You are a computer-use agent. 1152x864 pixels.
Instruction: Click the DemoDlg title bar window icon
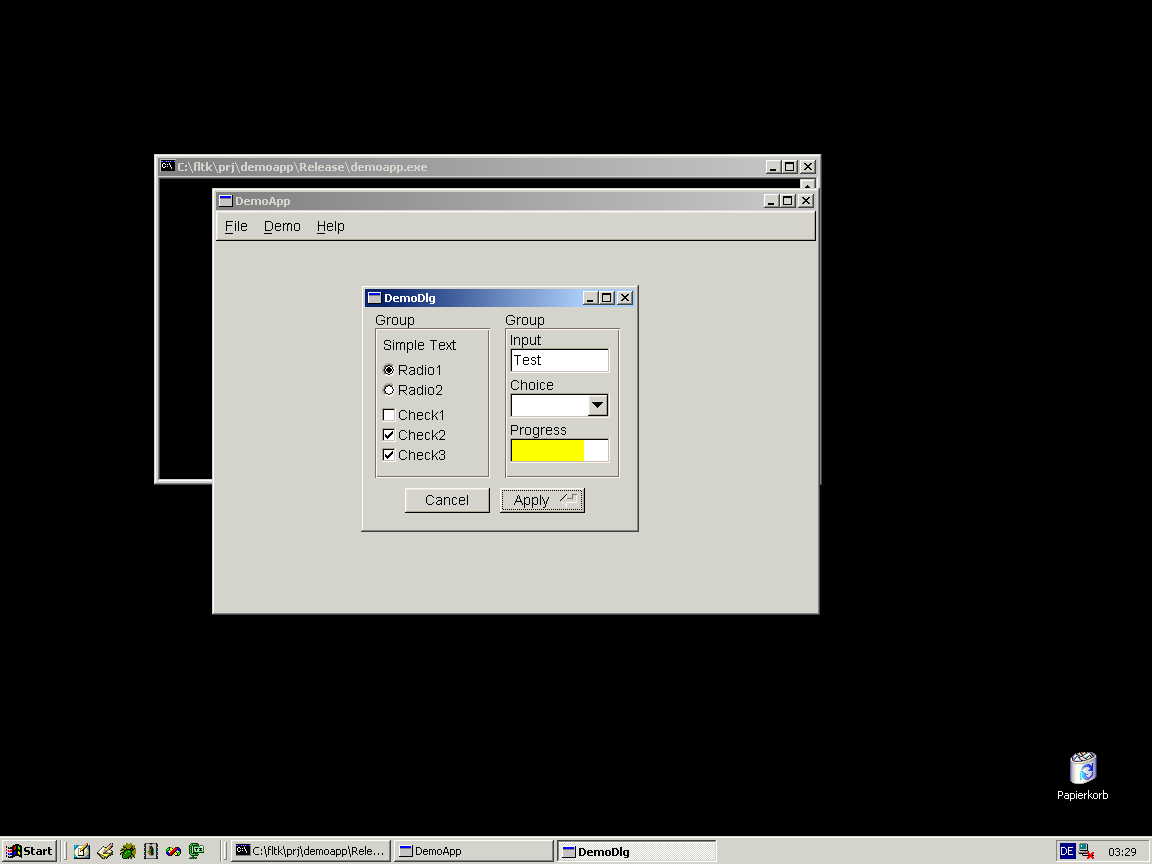374,298
